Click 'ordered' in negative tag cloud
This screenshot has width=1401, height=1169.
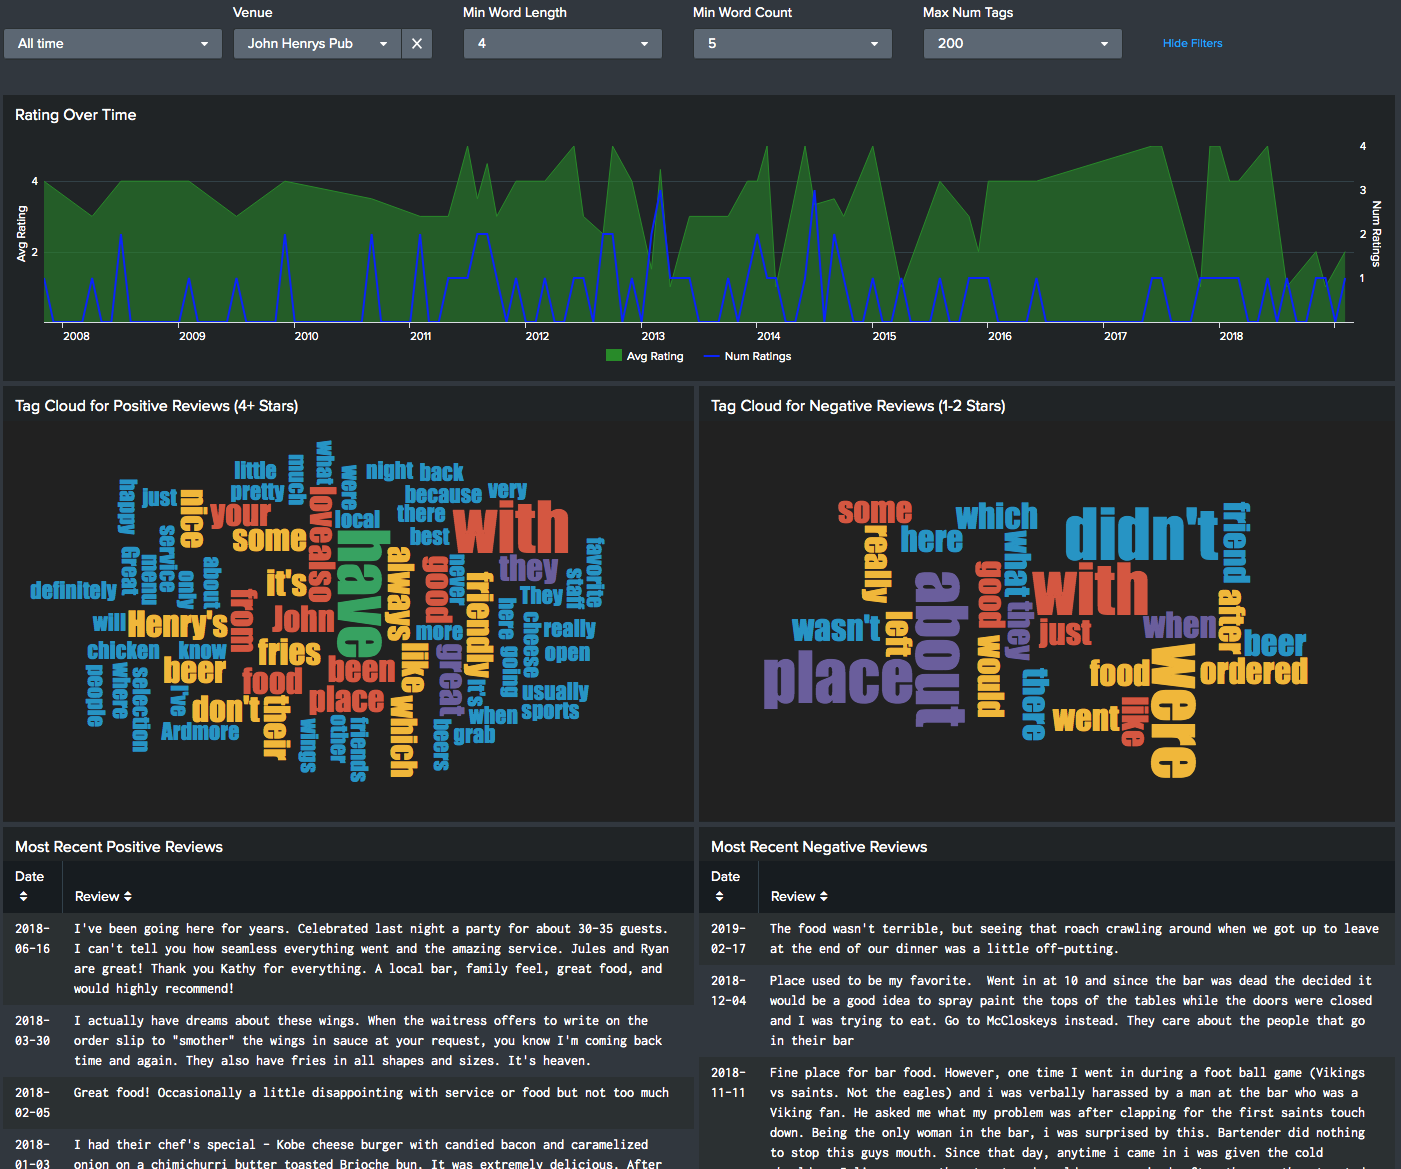tap(1254, 671)
